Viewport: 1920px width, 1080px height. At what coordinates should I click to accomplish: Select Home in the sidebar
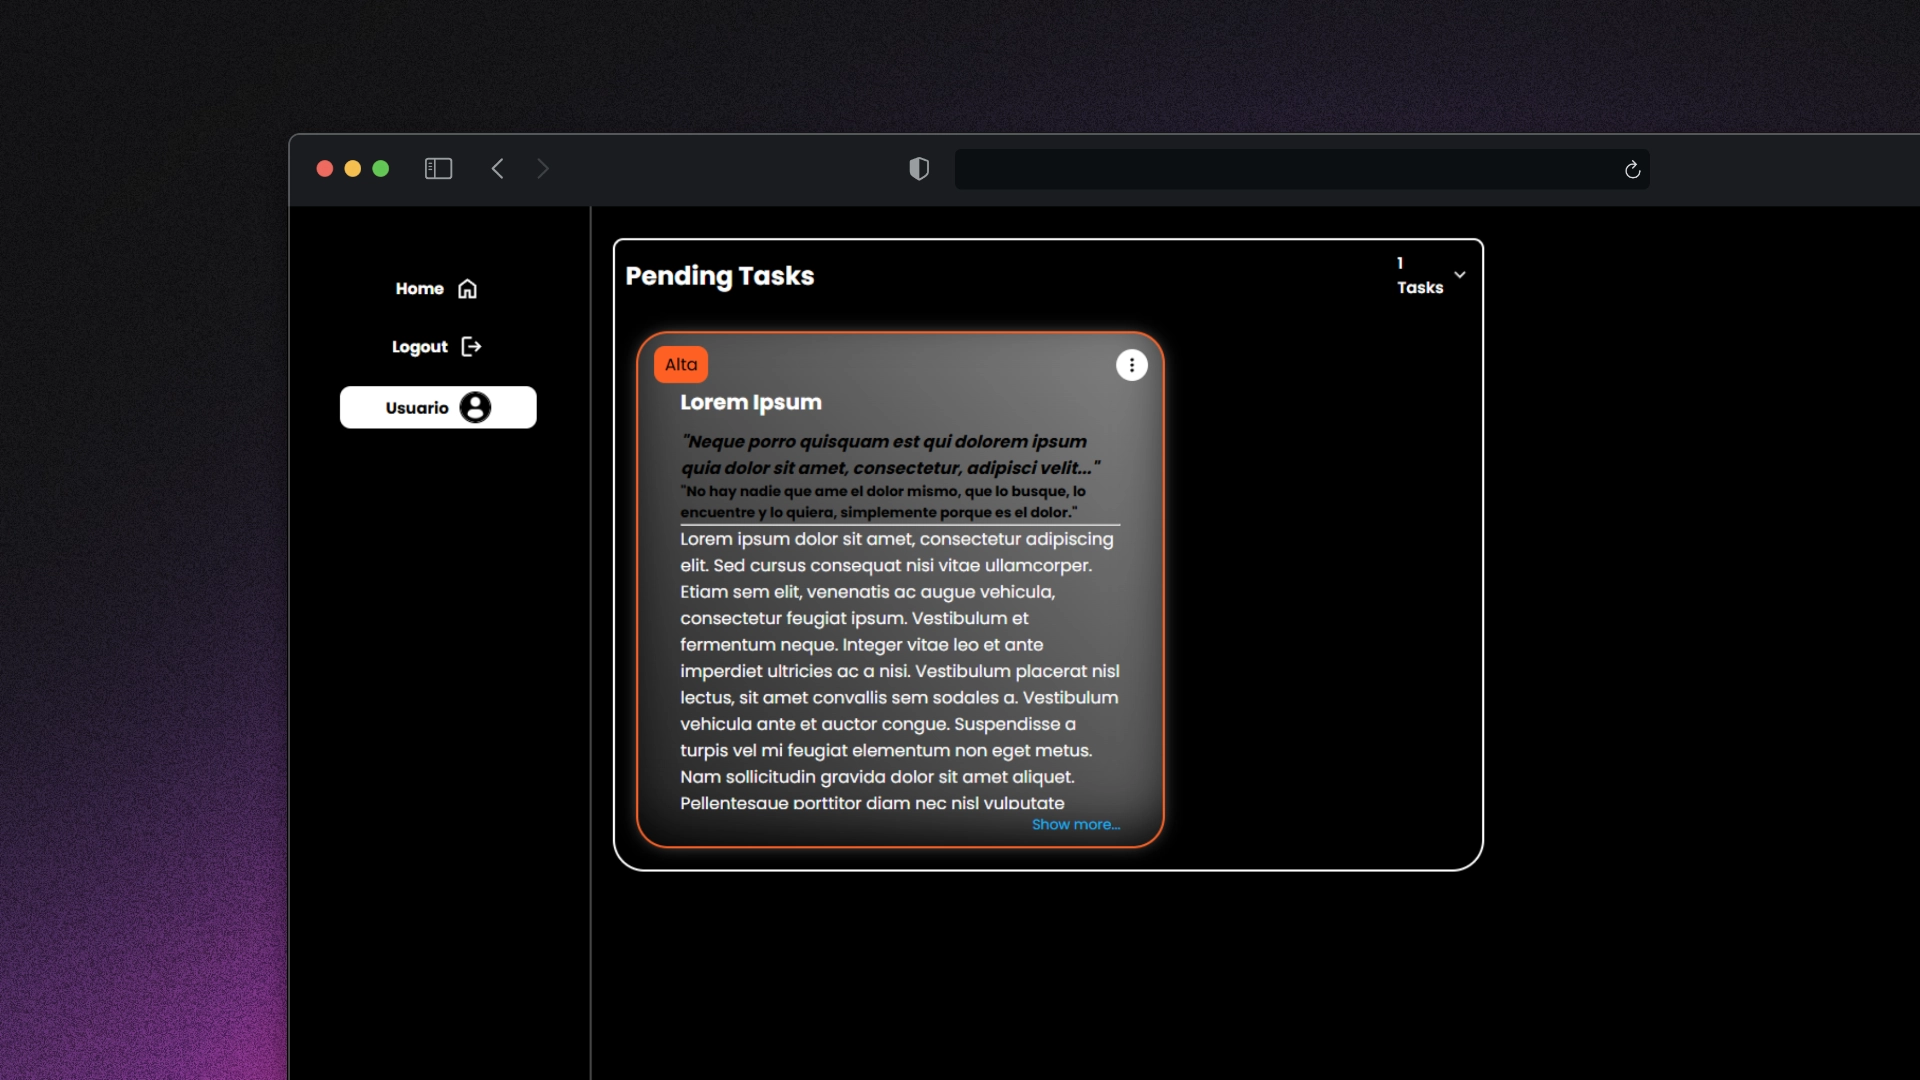tap(420, 289)
